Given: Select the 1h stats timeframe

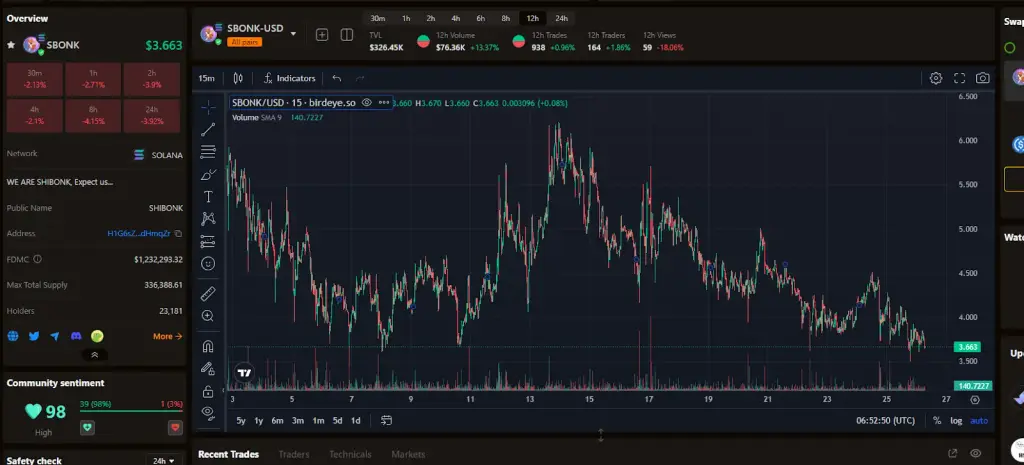Looking at the screenshot, I should (x=406, y=18).
